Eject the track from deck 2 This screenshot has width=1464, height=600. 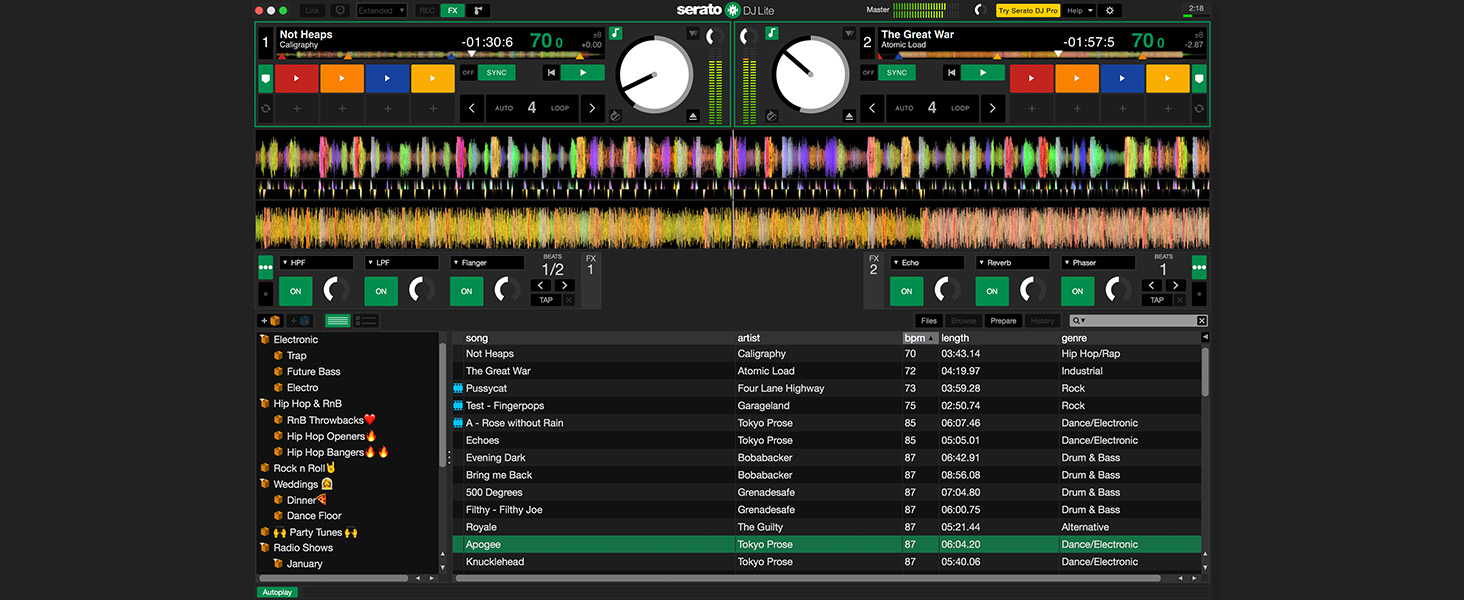[x=849, y=116]
